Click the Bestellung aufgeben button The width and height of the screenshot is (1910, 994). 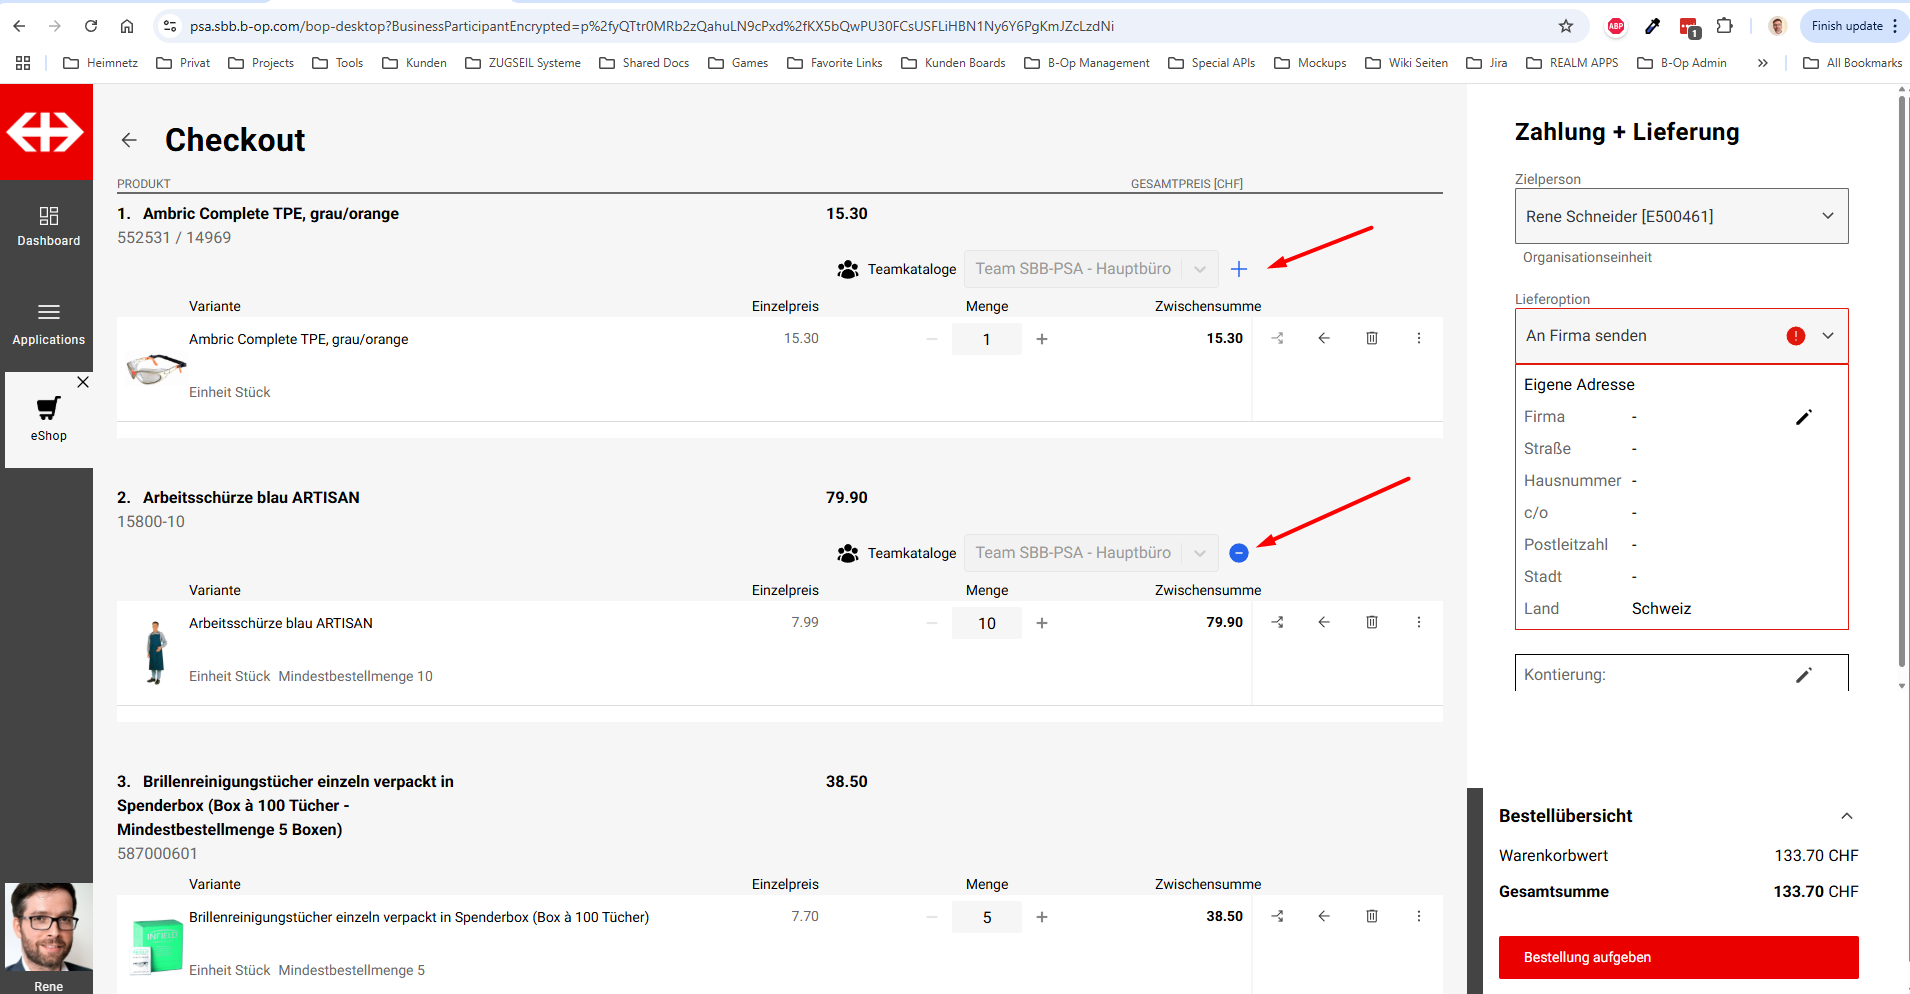(x=1678, y=957)
